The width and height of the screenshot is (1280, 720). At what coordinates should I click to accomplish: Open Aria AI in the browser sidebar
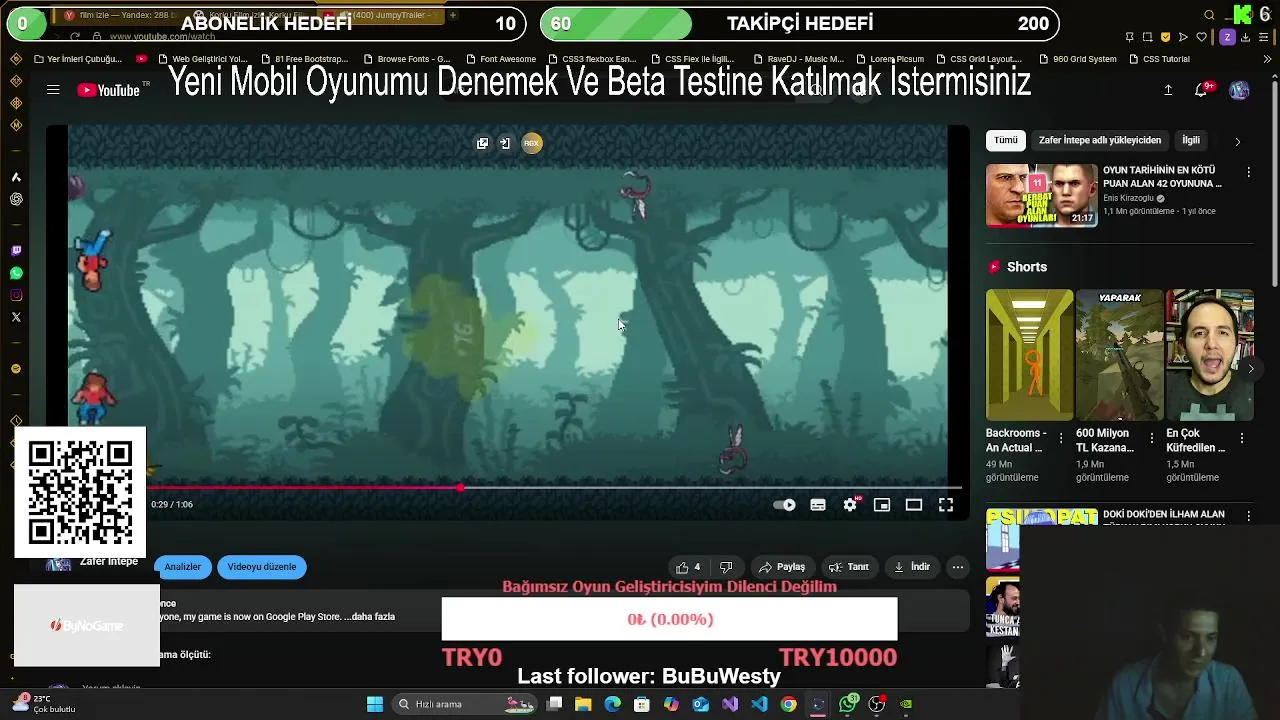pyautogui.click(x=16, y=177)
